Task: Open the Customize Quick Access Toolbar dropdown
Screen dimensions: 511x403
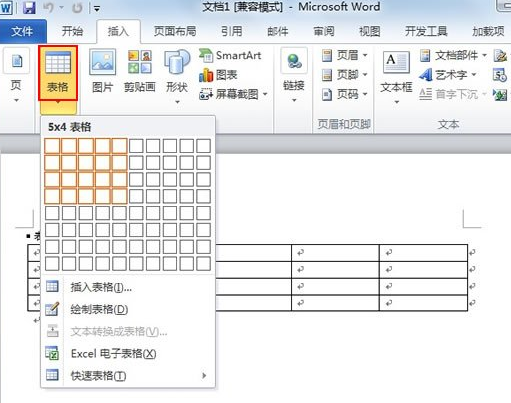Action: (x=97, y=9)
